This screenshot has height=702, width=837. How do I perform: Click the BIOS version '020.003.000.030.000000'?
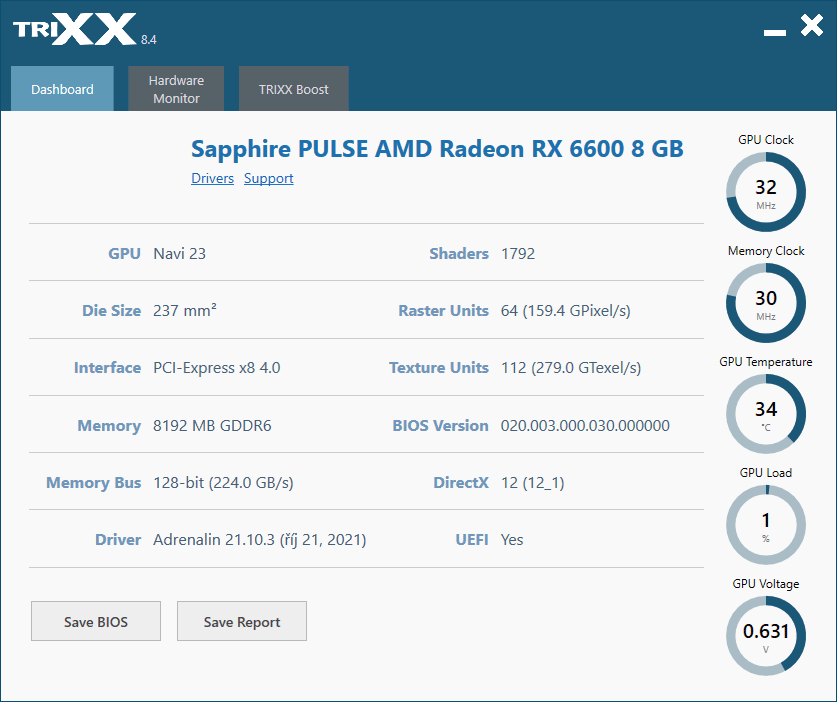[585, 425]
